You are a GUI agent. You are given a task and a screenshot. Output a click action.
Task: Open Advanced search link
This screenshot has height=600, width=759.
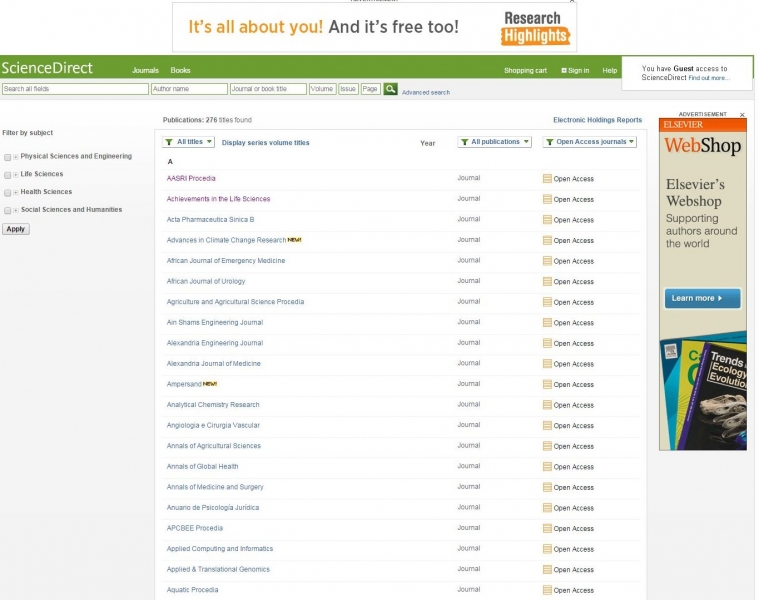click(425, 92)
